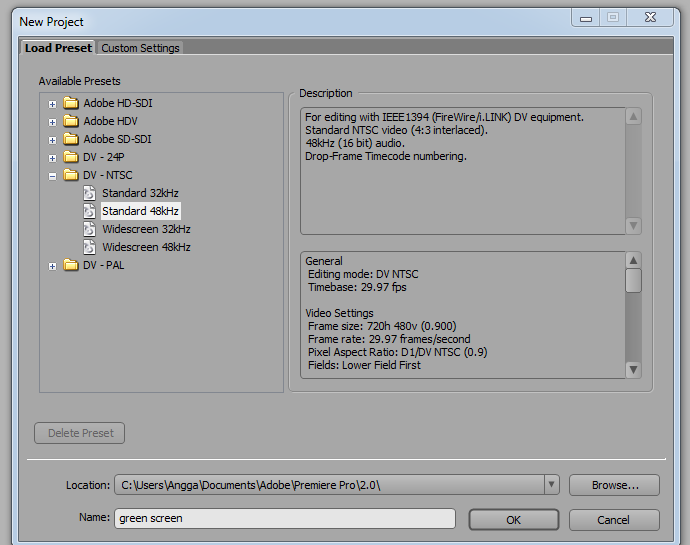Expand the Adobe HDV preset group
The image size is (690, 545).
pyautogui.click(x=52, y=122)
